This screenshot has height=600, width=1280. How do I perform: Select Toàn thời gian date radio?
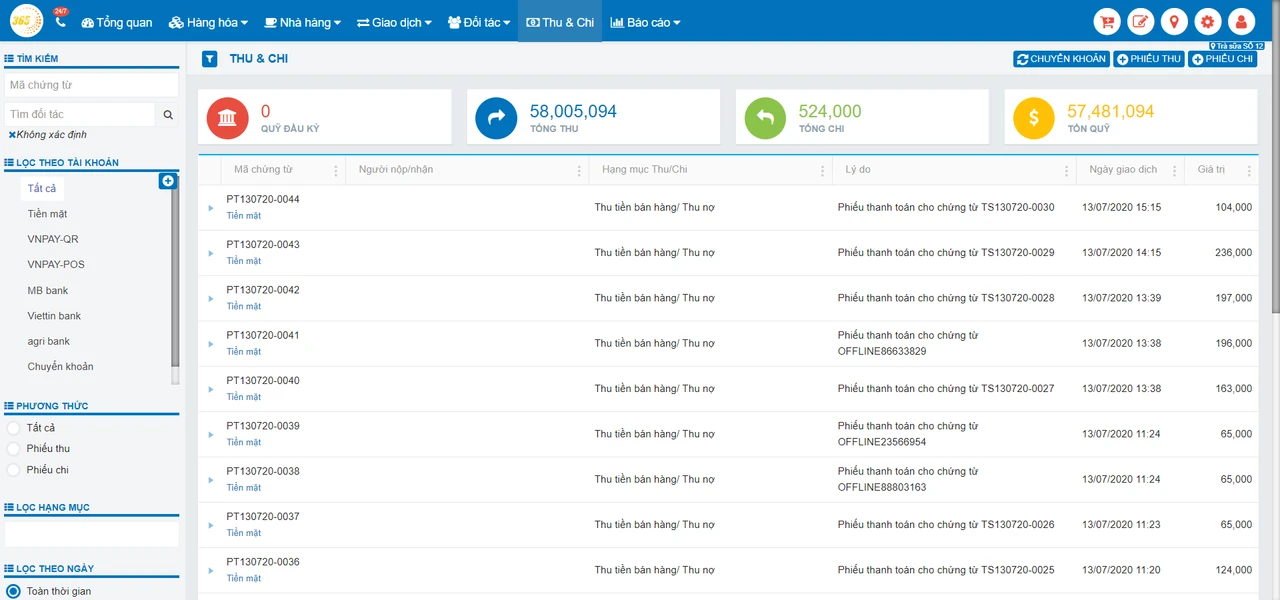[14, 591]
